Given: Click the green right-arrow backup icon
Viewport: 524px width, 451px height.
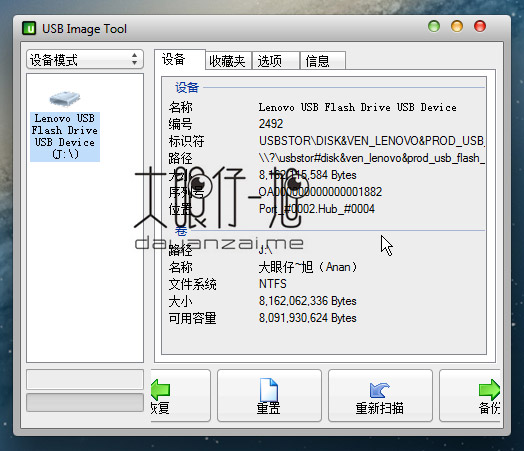Looking at the screenshot, I should [x=490, y=390].
